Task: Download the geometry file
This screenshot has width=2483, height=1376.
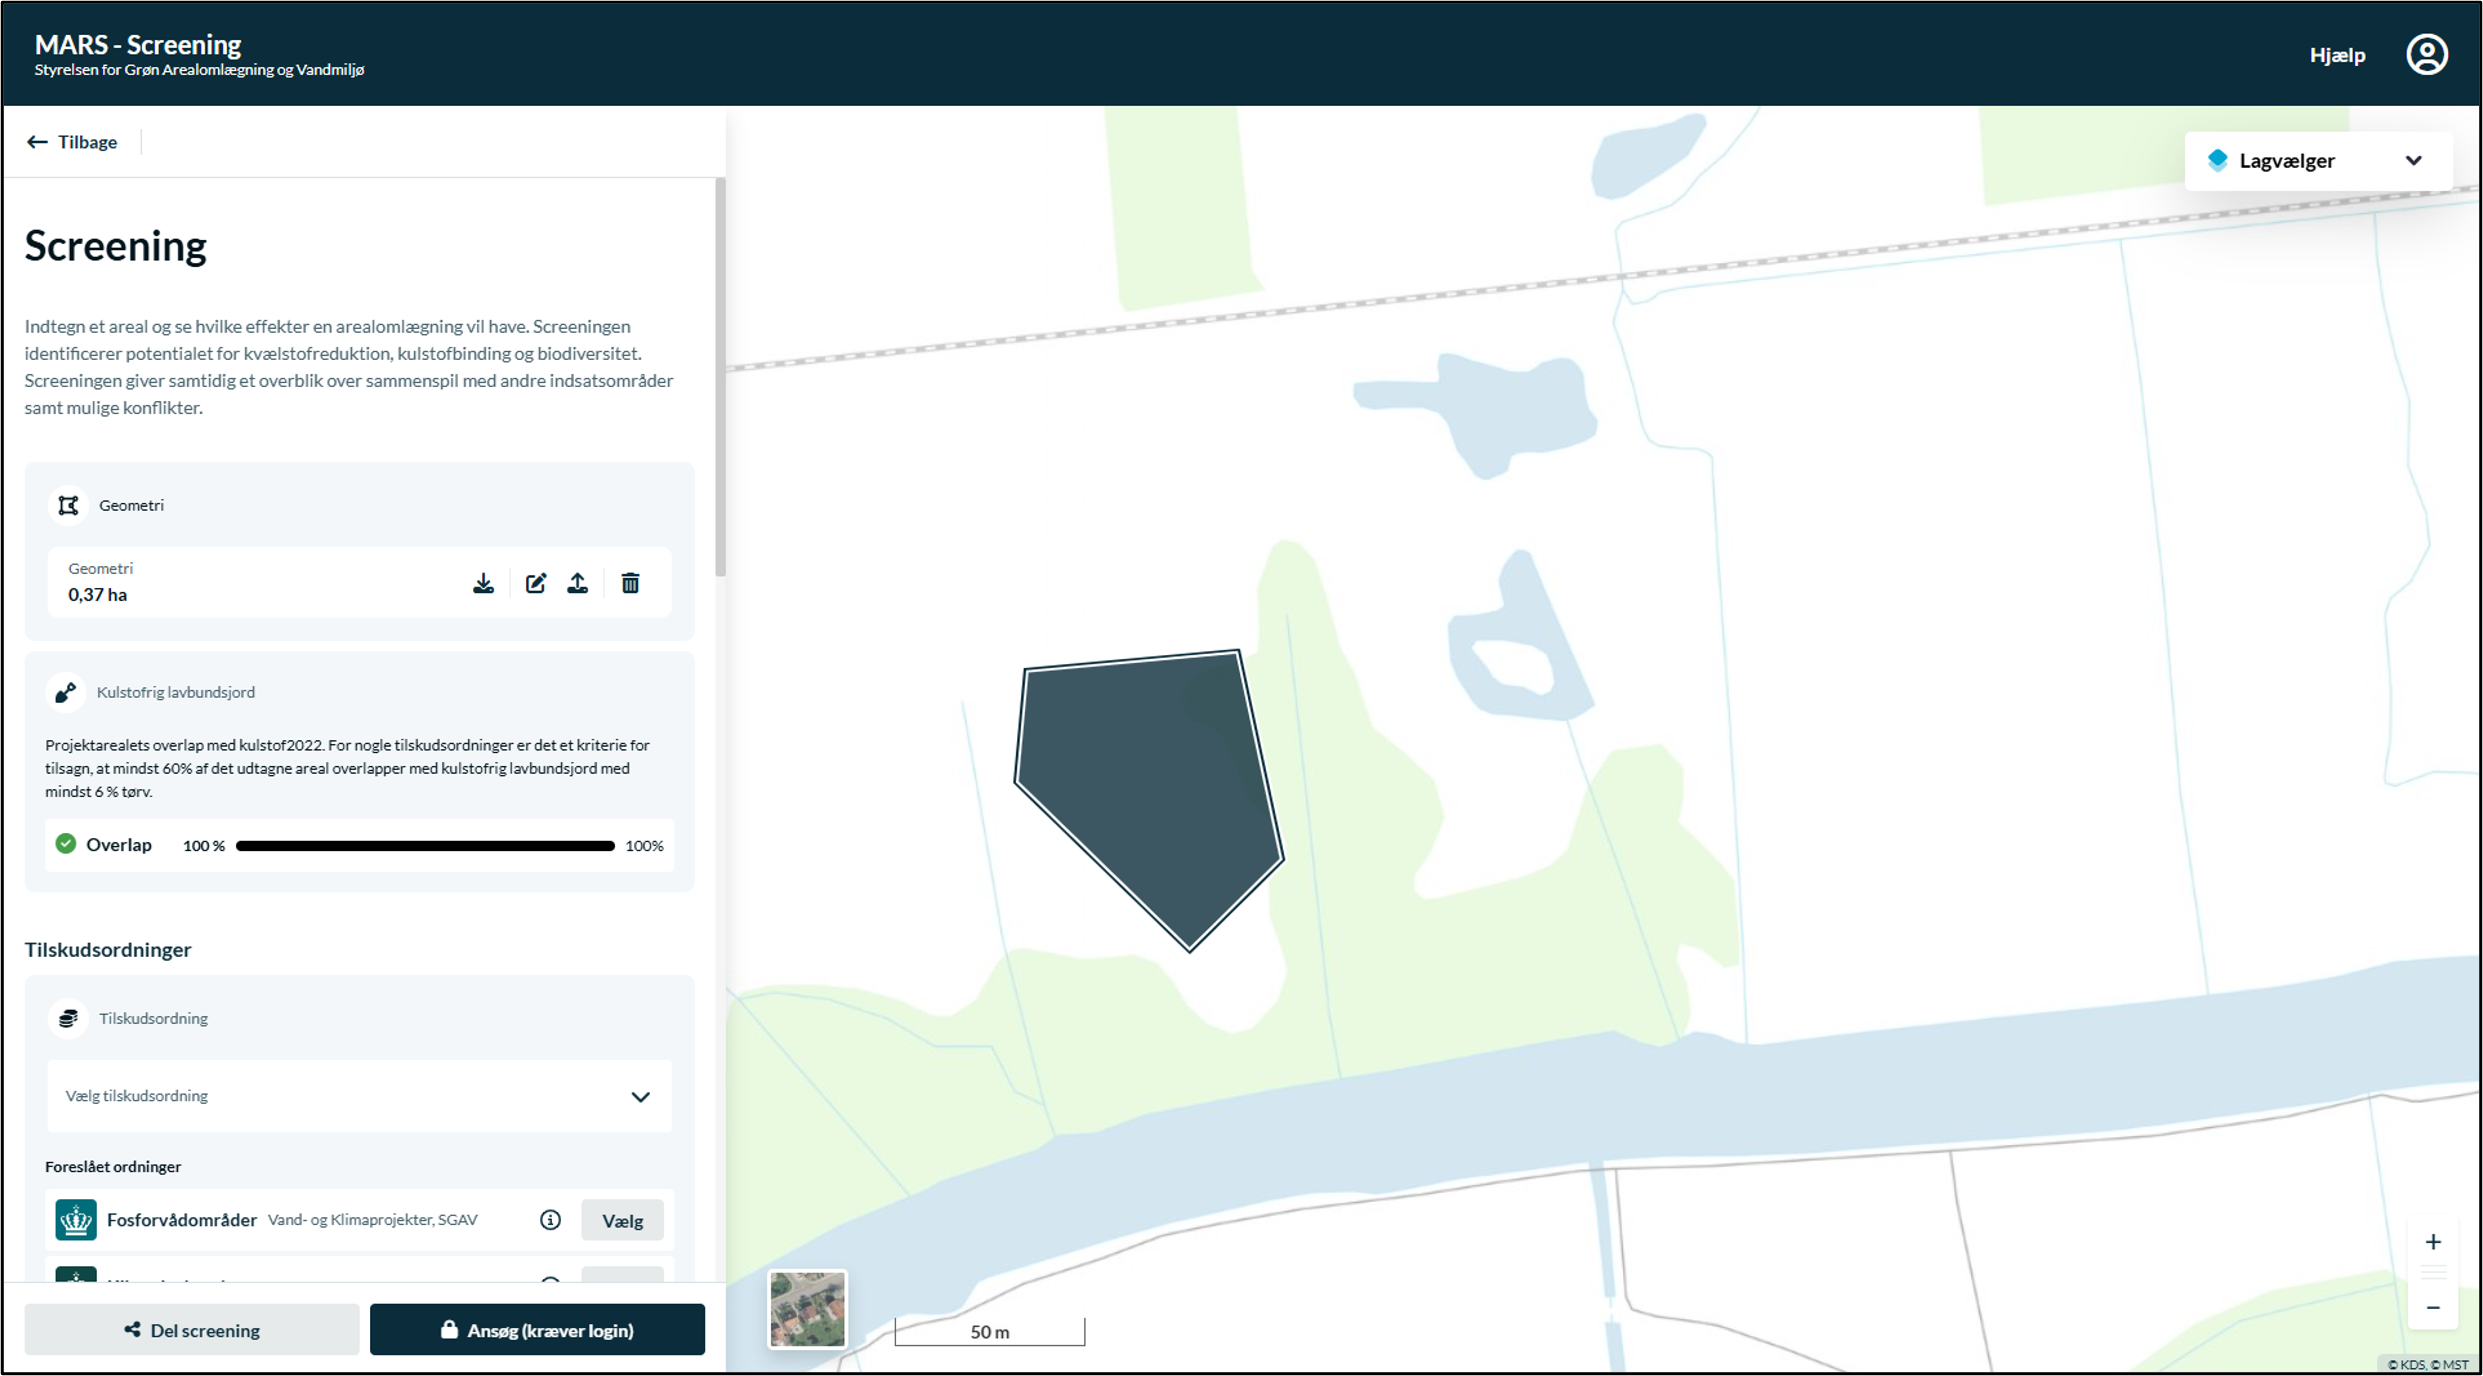Action: point(483,583)
